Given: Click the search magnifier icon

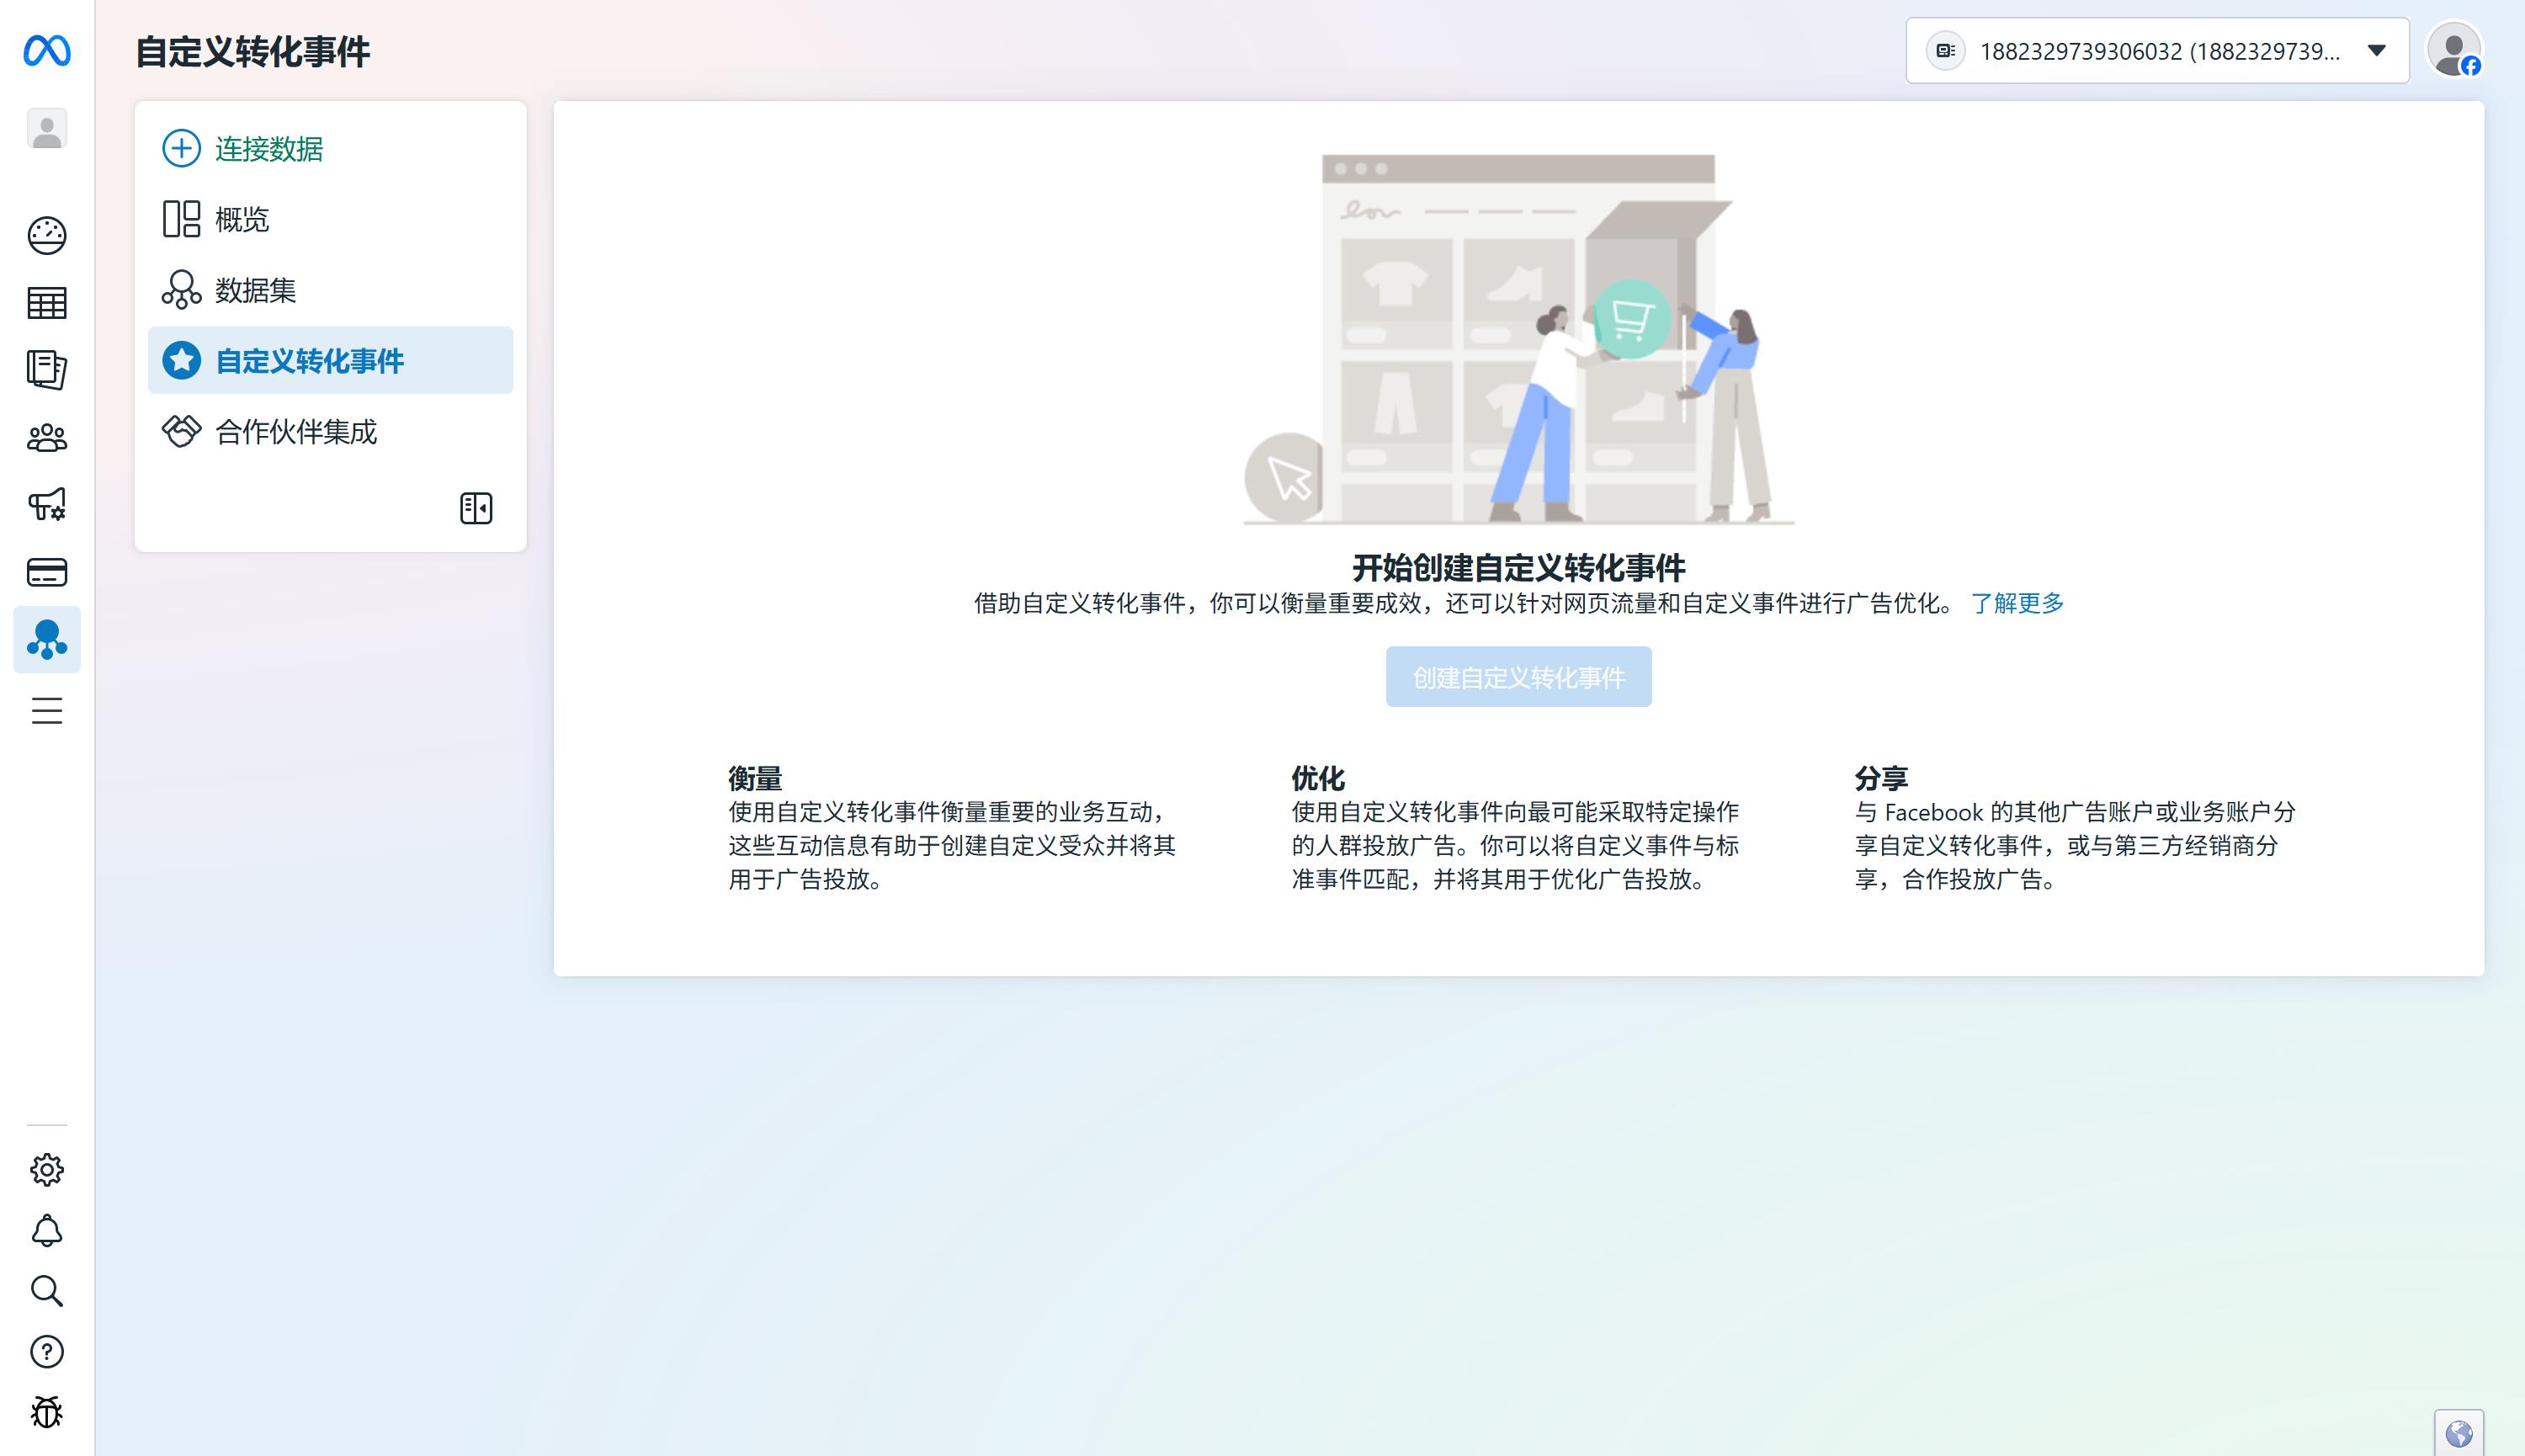Looking at the screenshot, I should tap(47, 1291).
